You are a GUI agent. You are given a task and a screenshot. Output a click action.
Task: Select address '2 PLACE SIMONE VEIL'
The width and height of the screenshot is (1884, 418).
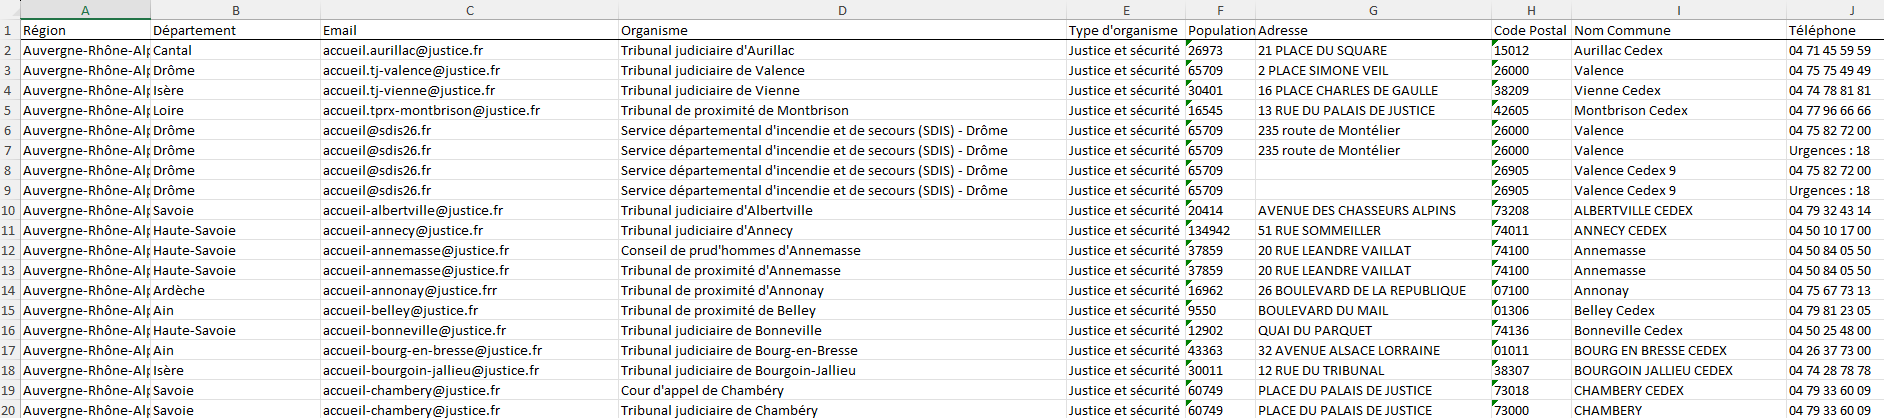(x=1373, y=70)
